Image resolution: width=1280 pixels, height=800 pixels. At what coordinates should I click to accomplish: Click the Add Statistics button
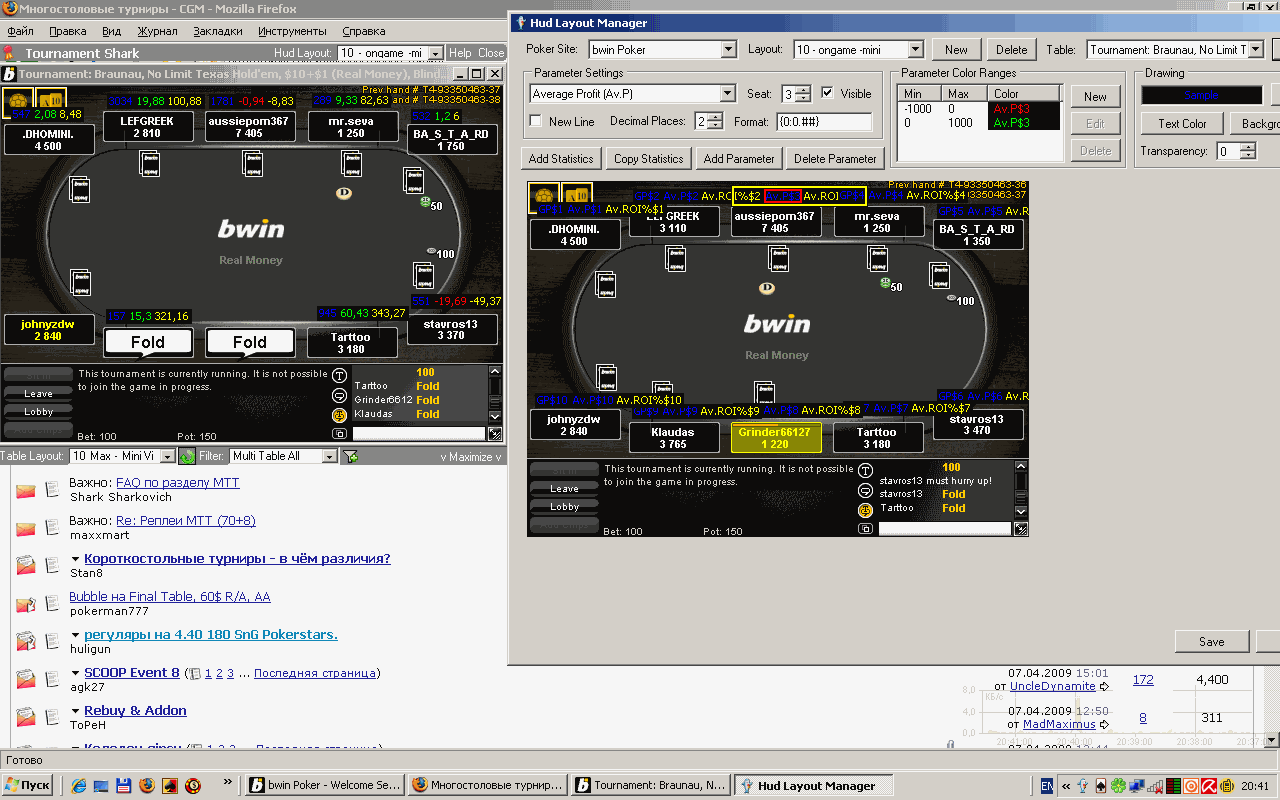tap(561, 158)
